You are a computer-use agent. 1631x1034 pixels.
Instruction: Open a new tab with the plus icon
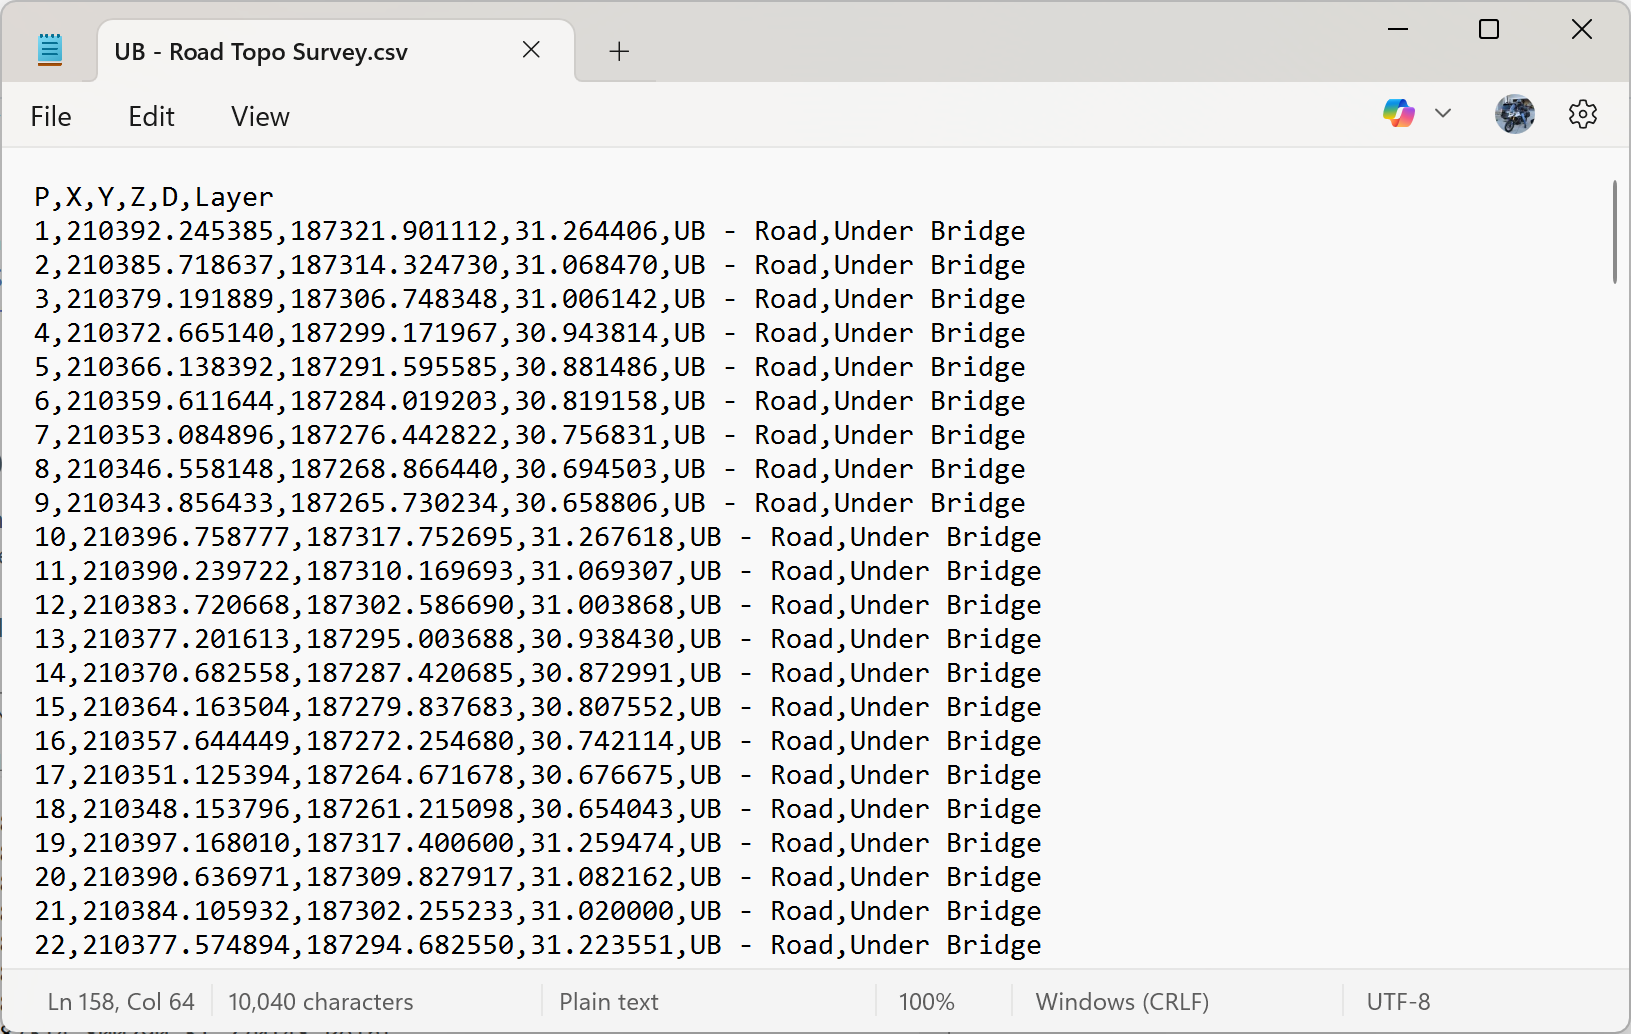pos(618,50)
